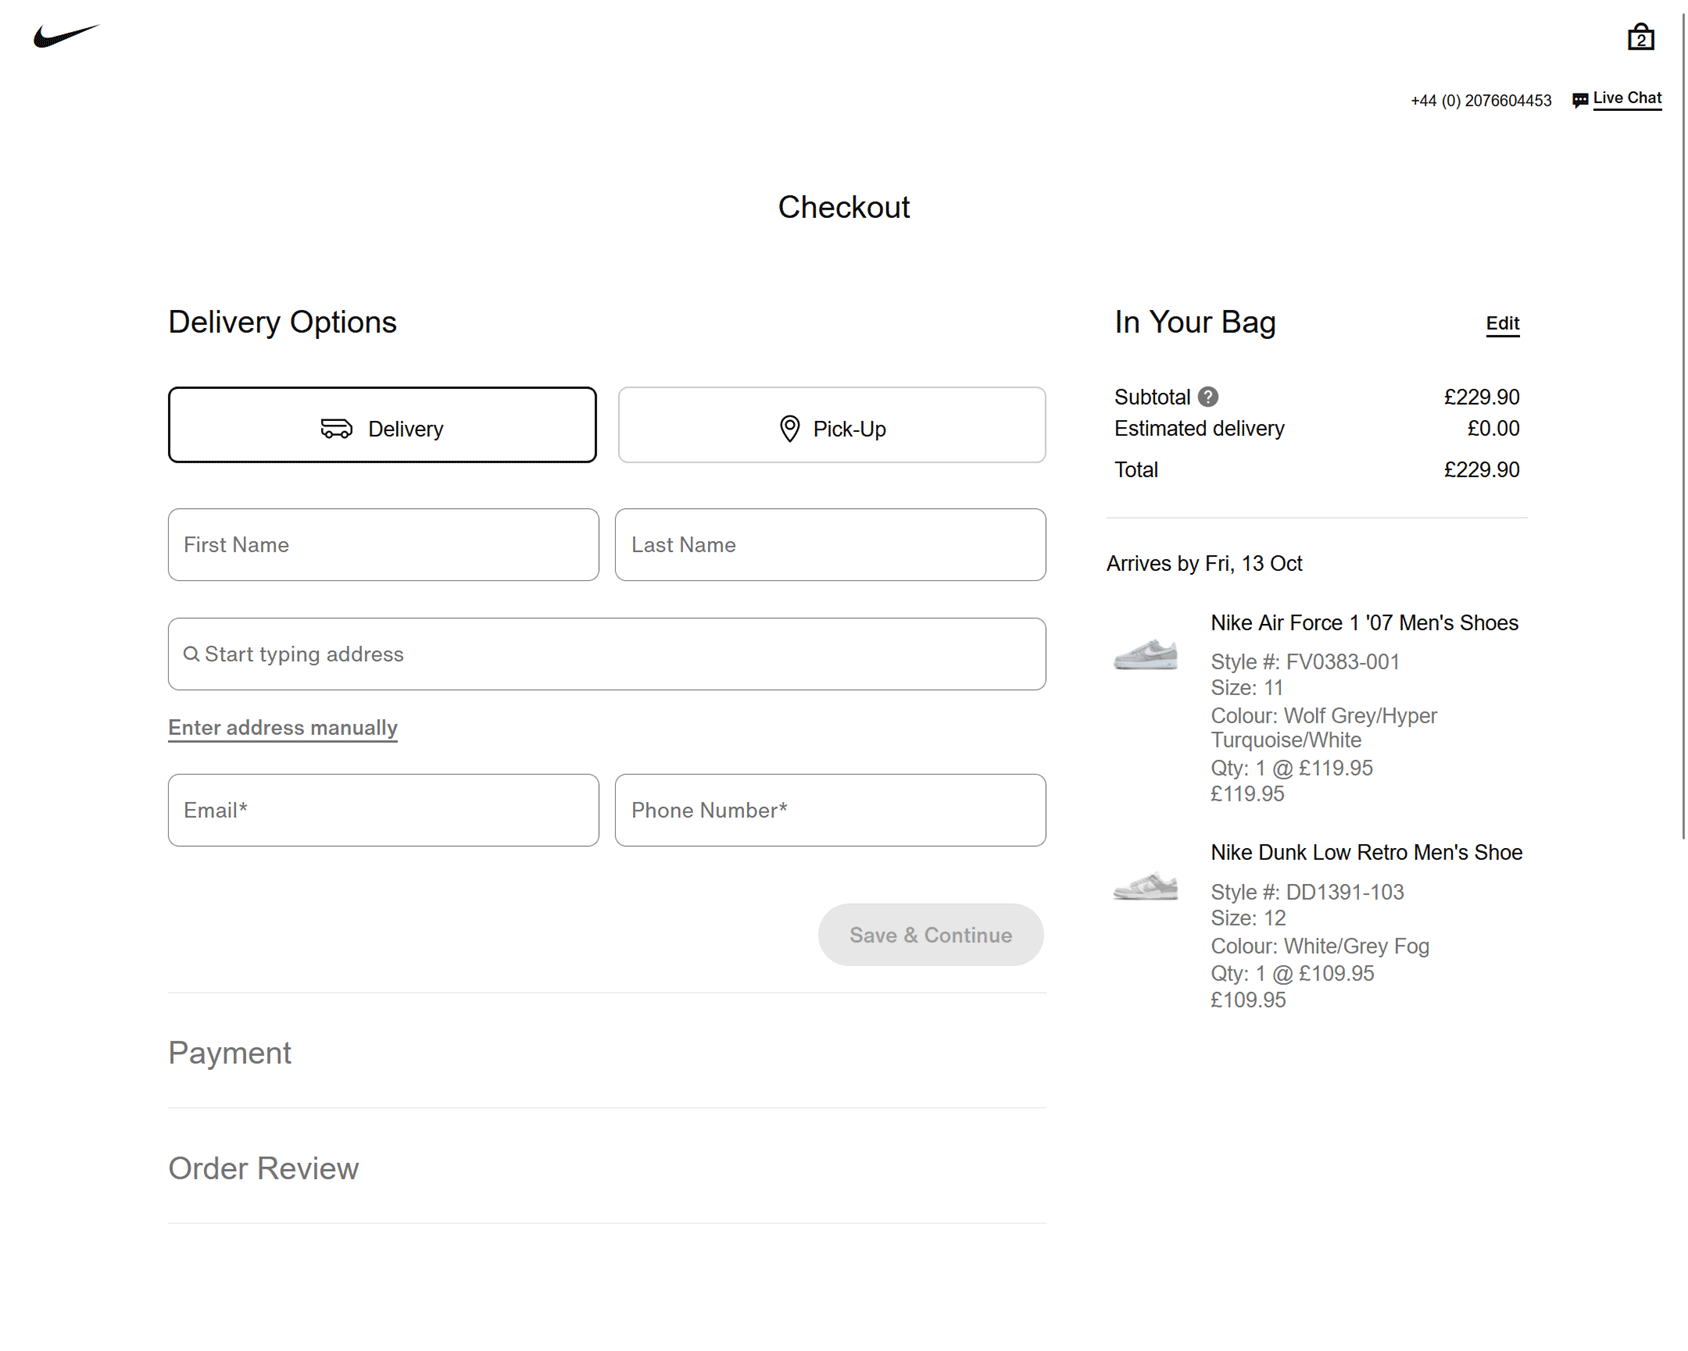Click Nike Air Force 1 '07 Men's Shoes title

[1364, 623]
